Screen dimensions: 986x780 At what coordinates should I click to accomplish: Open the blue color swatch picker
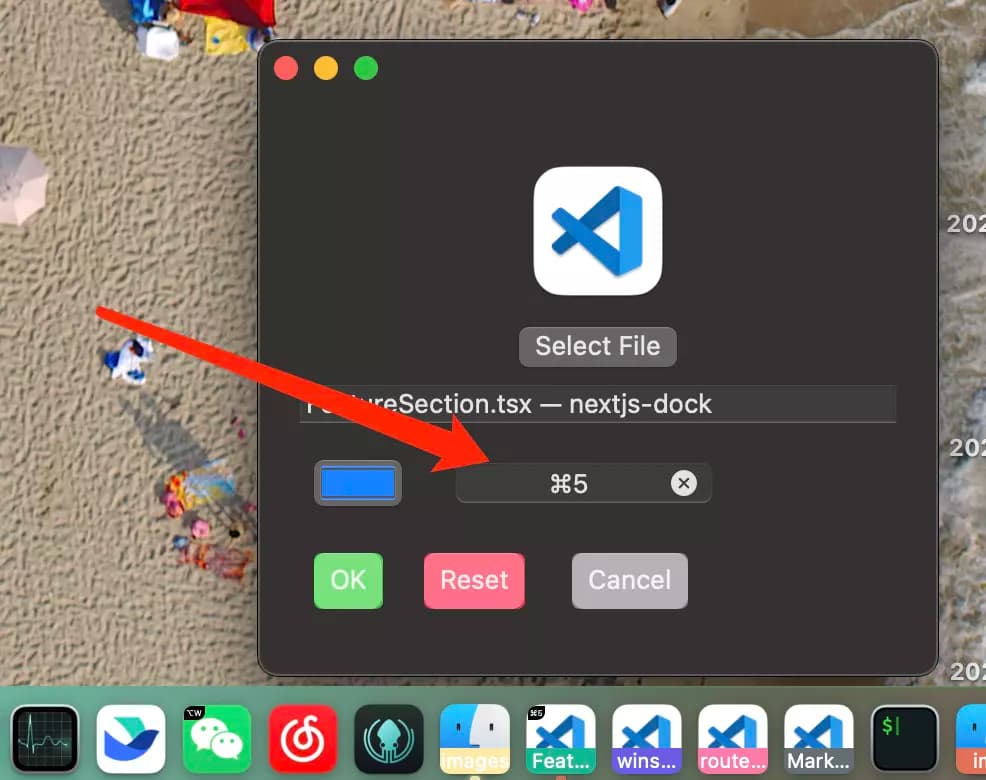(358, 483)
